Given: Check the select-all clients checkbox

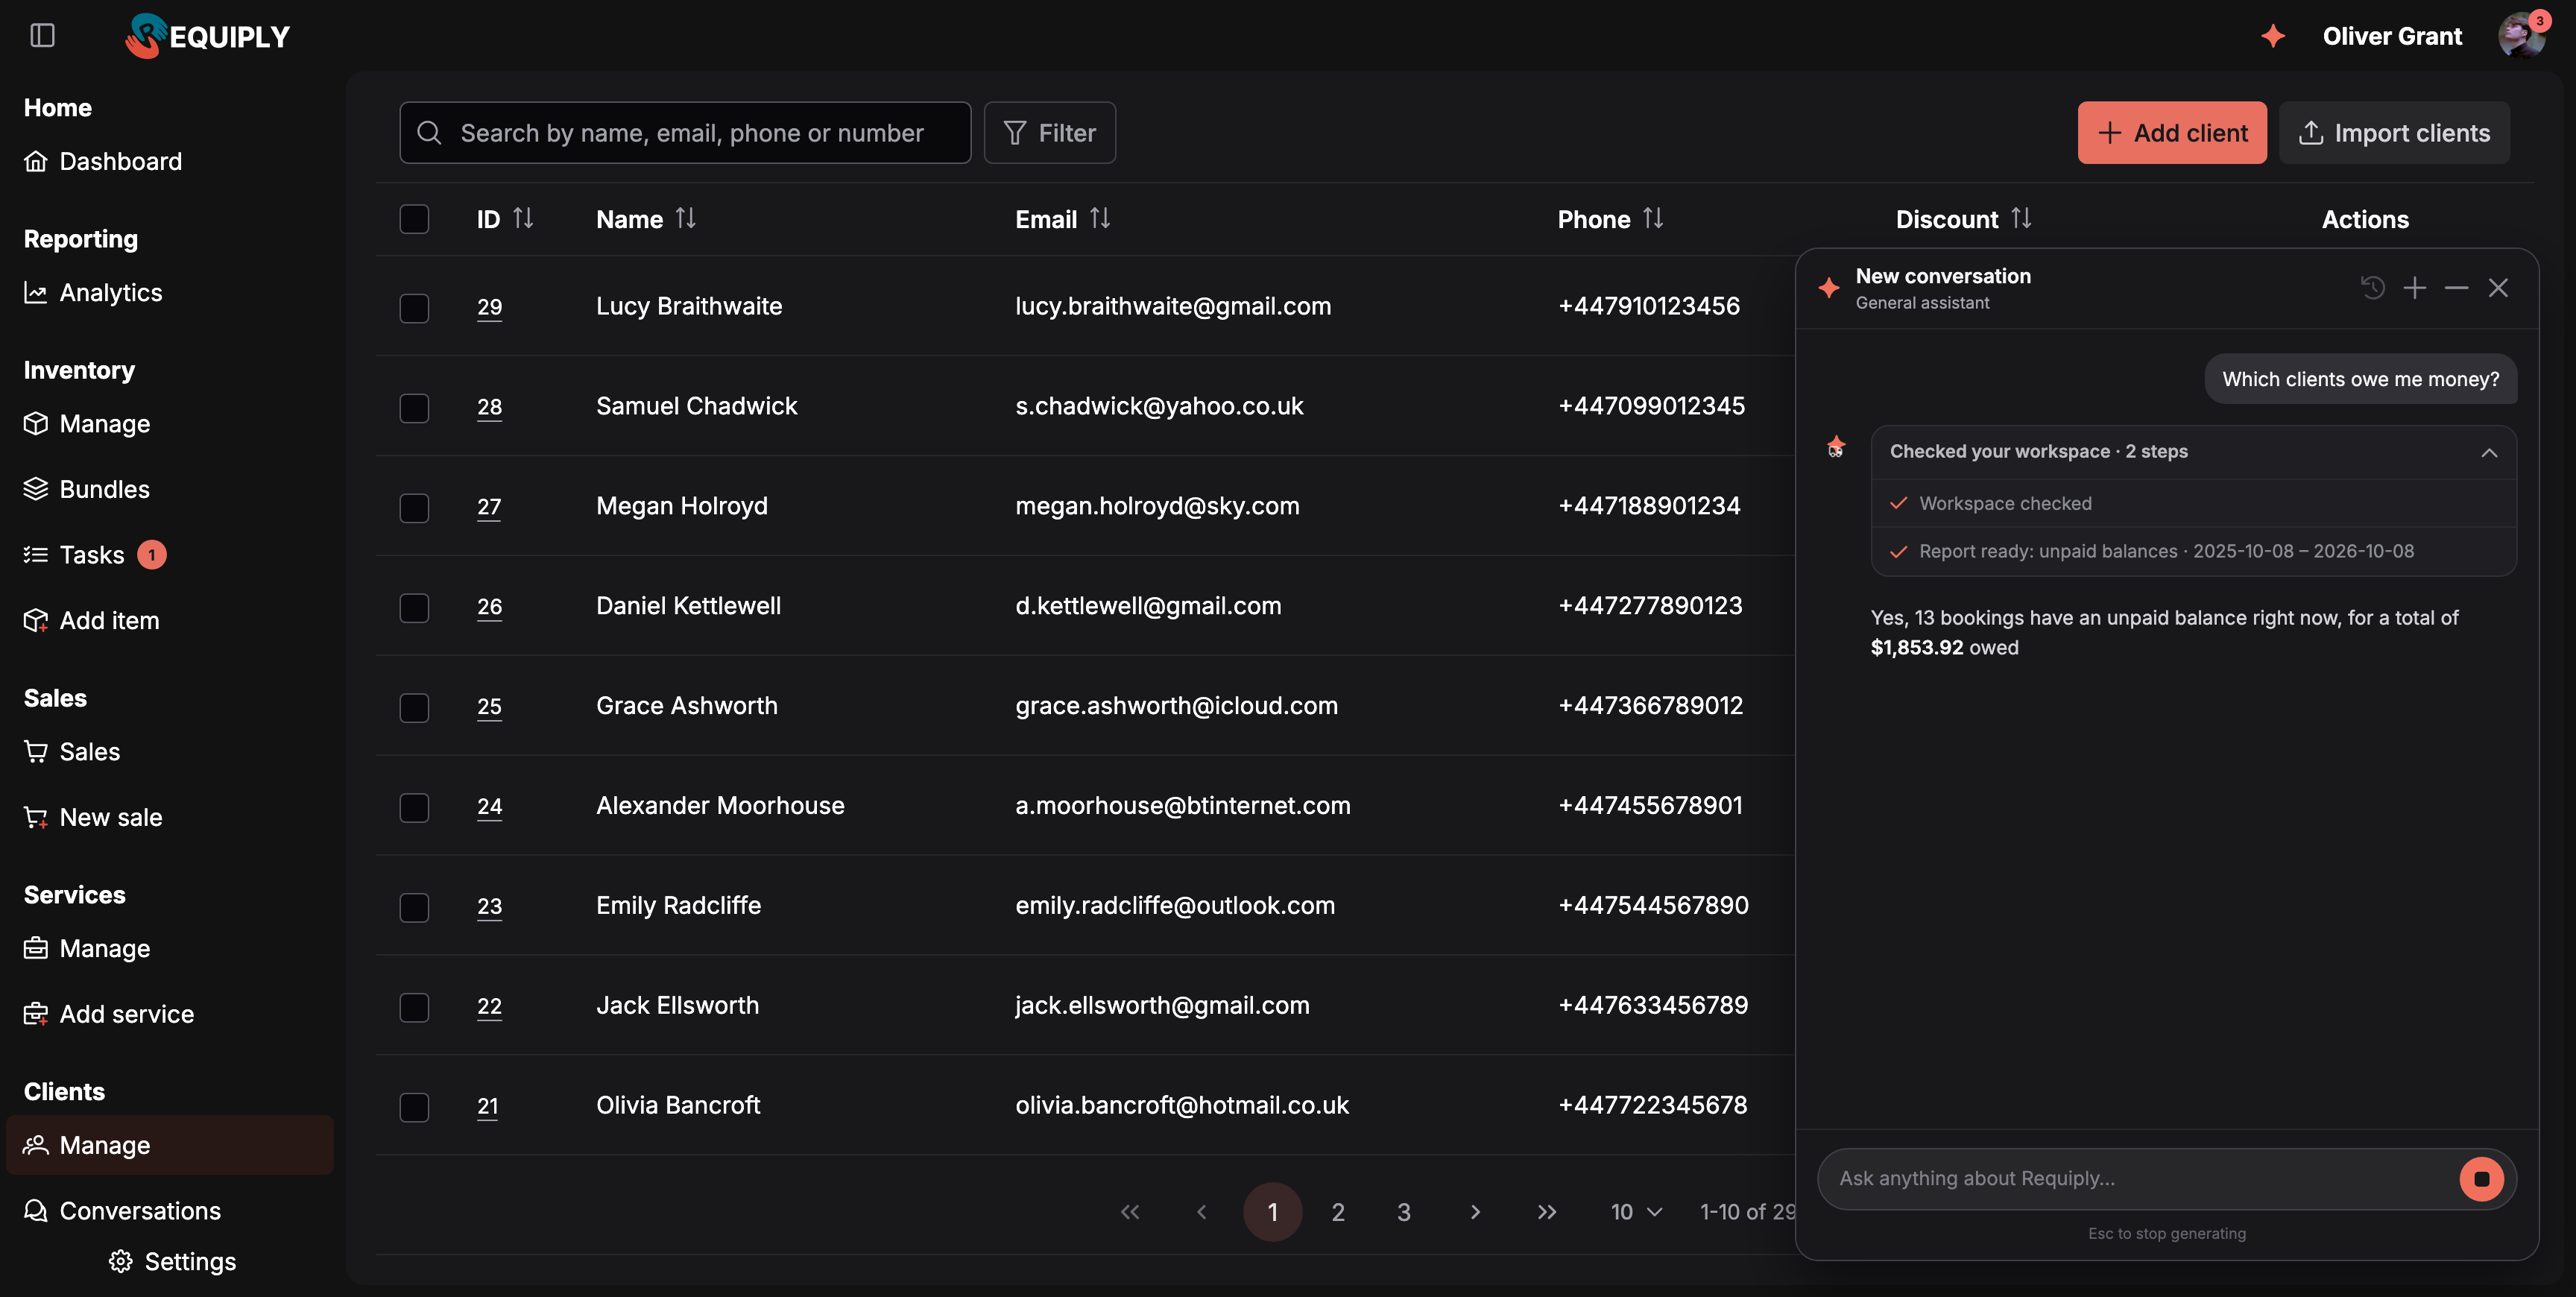Looking at the screenshot, I should [x=414, y=219].
